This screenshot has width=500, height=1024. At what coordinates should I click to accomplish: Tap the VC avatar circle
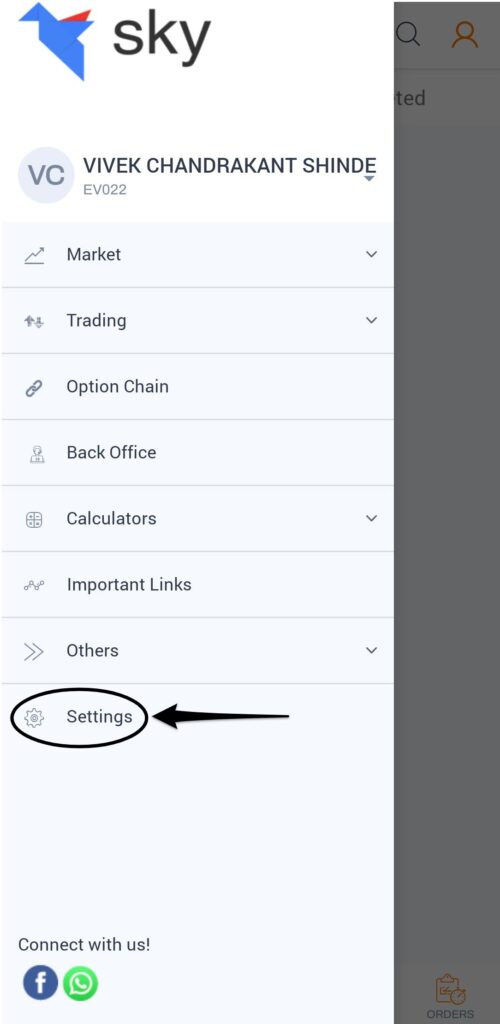(x=46, y=175)
